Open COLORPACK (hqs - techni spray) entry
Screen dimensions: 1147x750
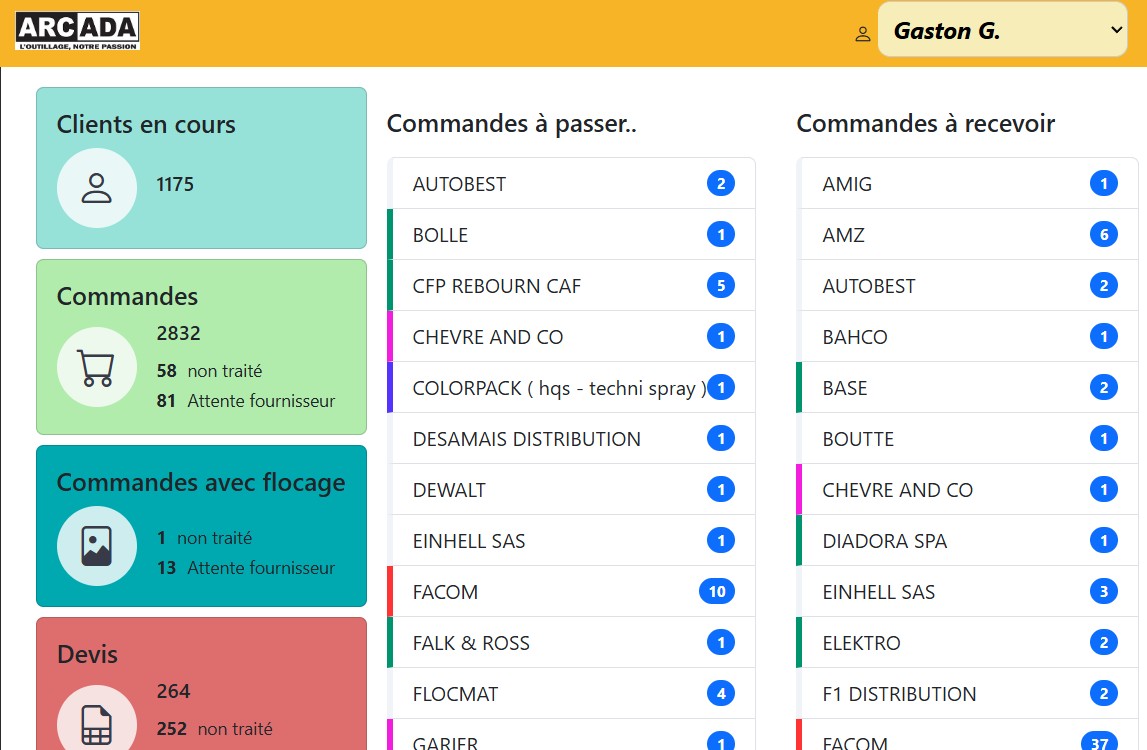coord(558,388)
